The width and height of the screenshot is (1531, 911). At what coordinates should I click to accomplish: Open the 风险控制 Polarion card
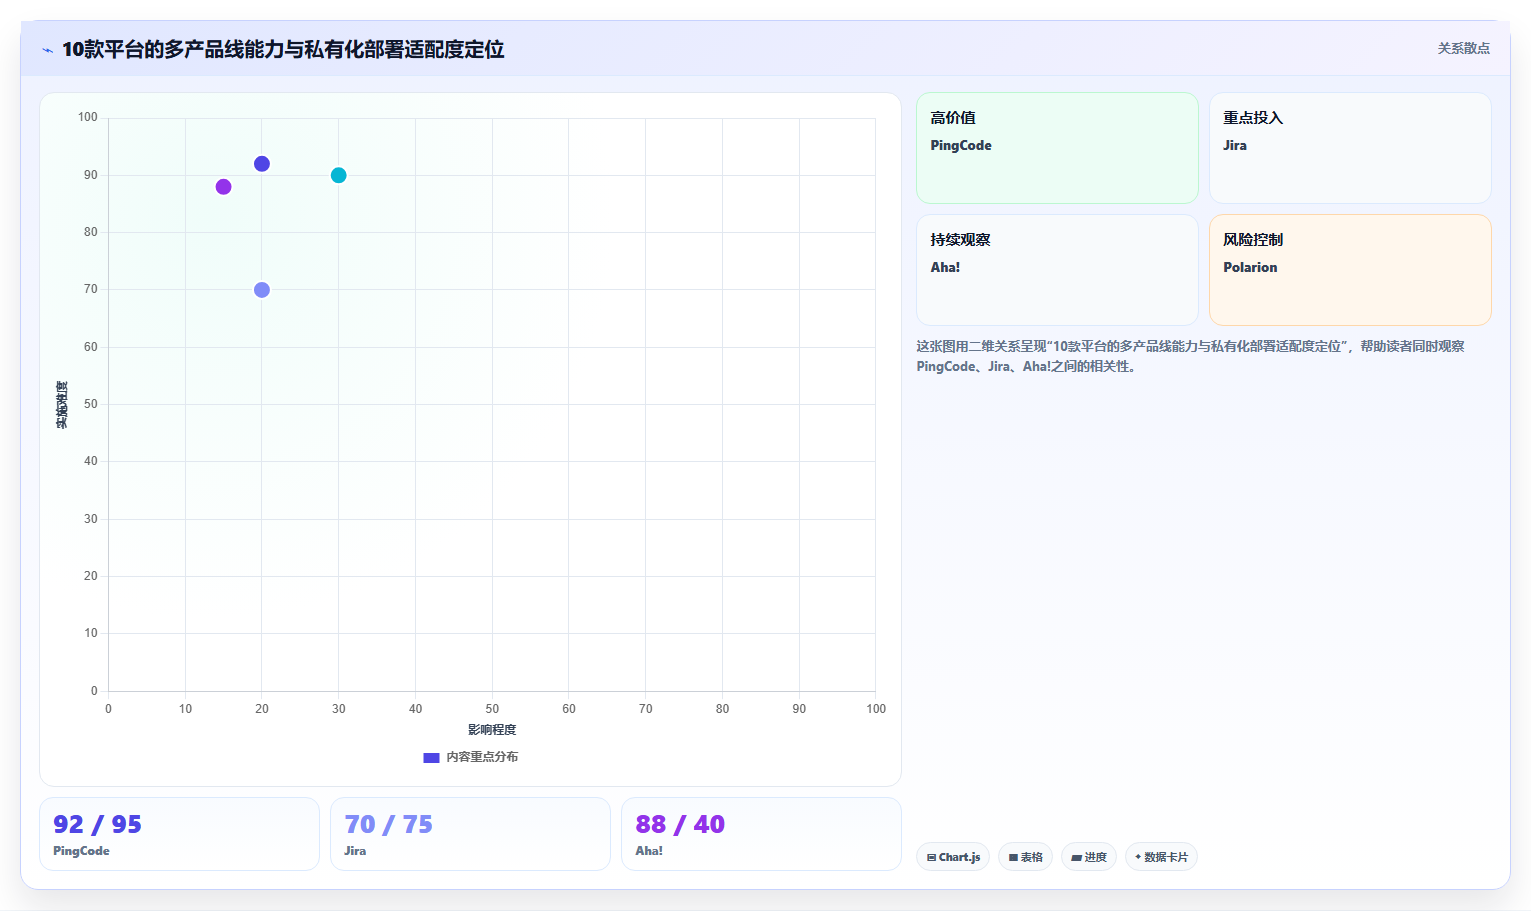(1350, 270)
